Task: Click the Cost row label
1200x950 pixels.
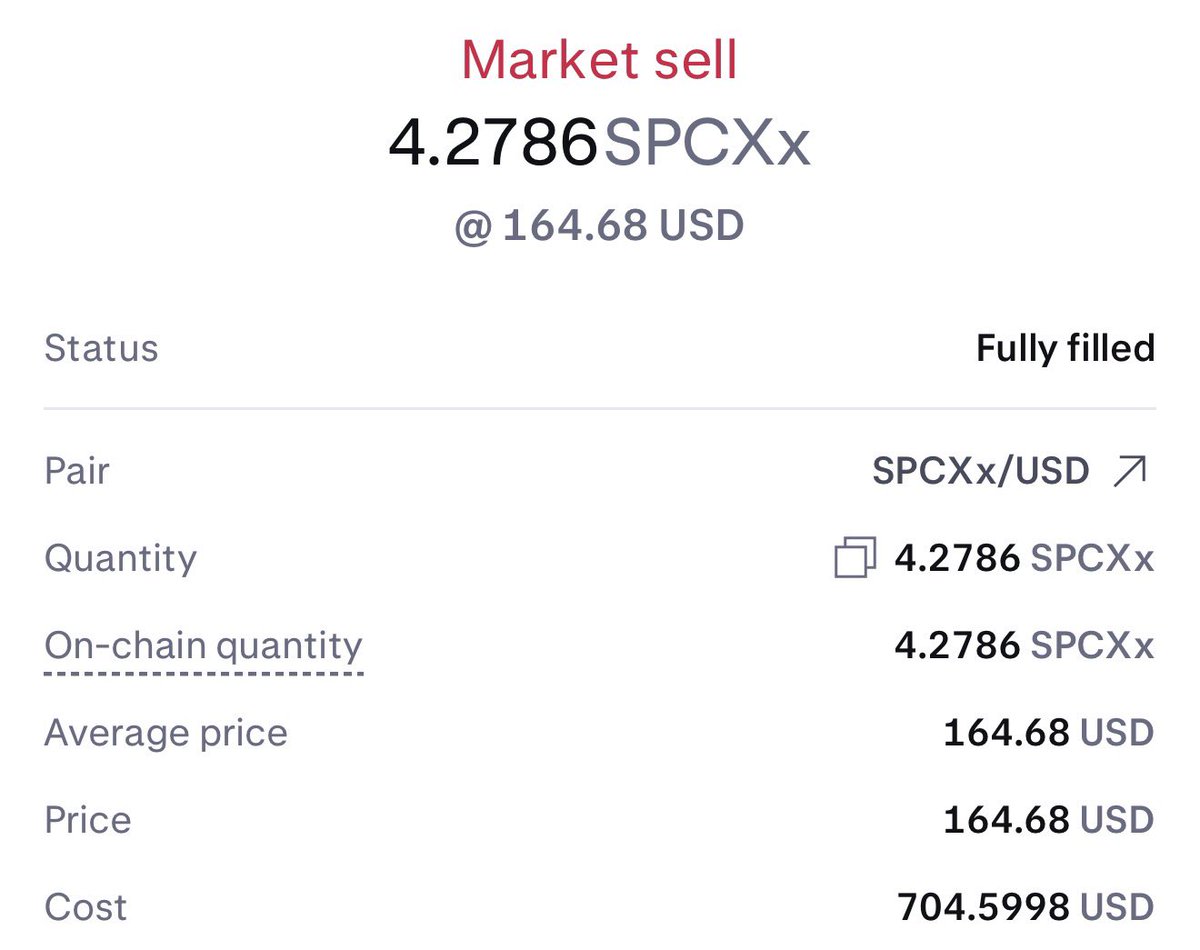Action: (85, 908)
